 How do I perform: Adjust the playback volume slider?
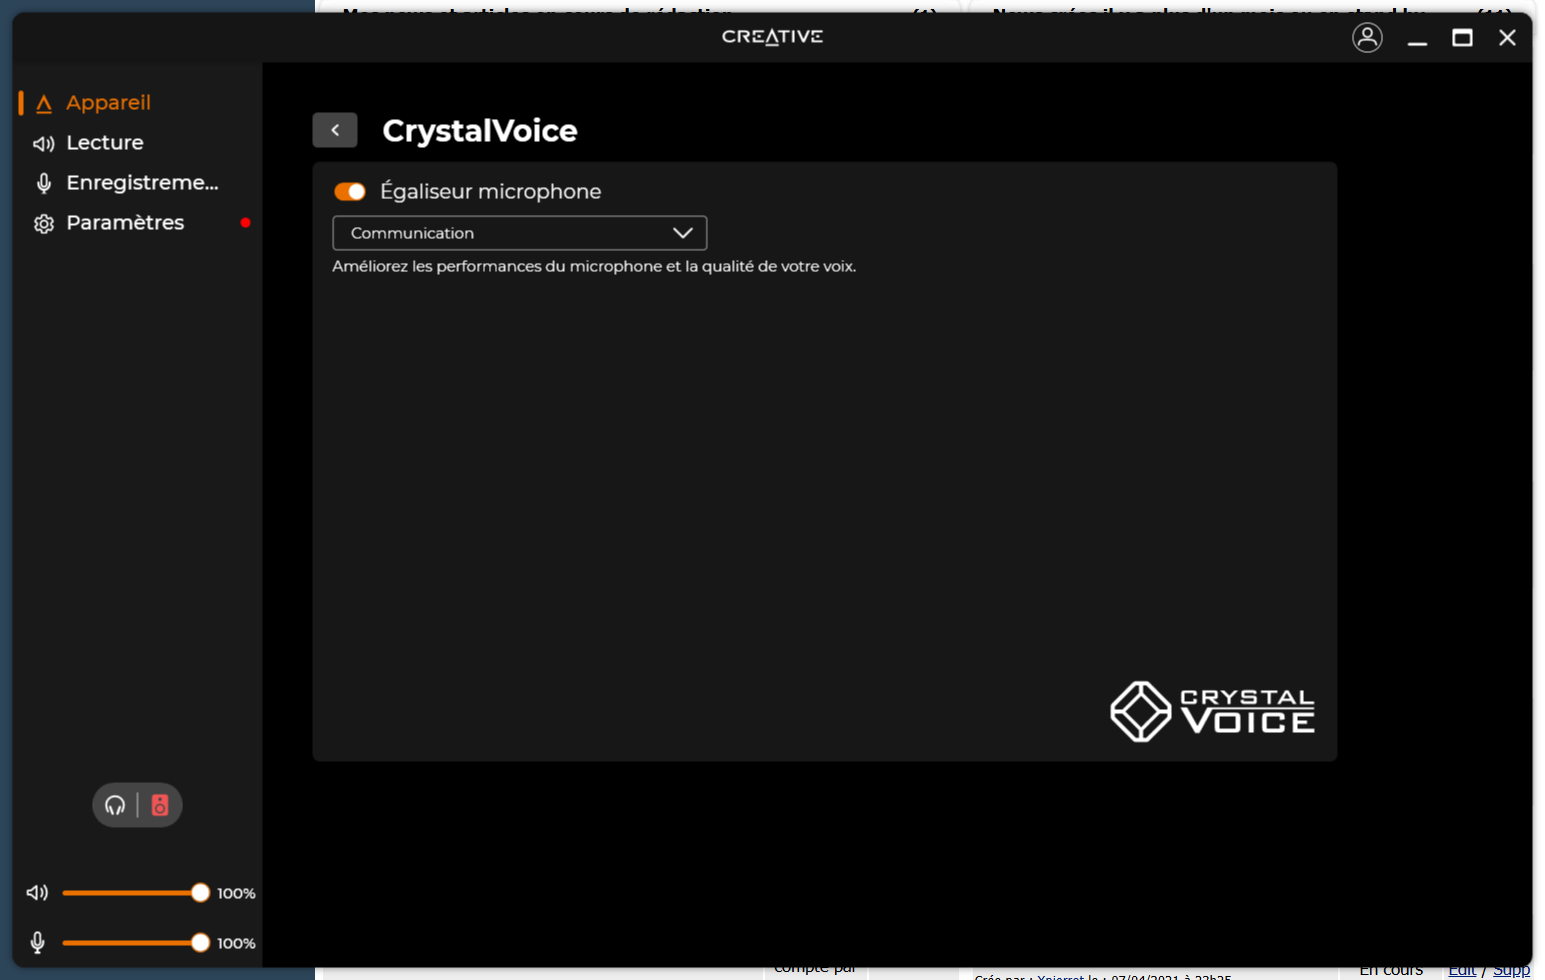coord(136,893)
